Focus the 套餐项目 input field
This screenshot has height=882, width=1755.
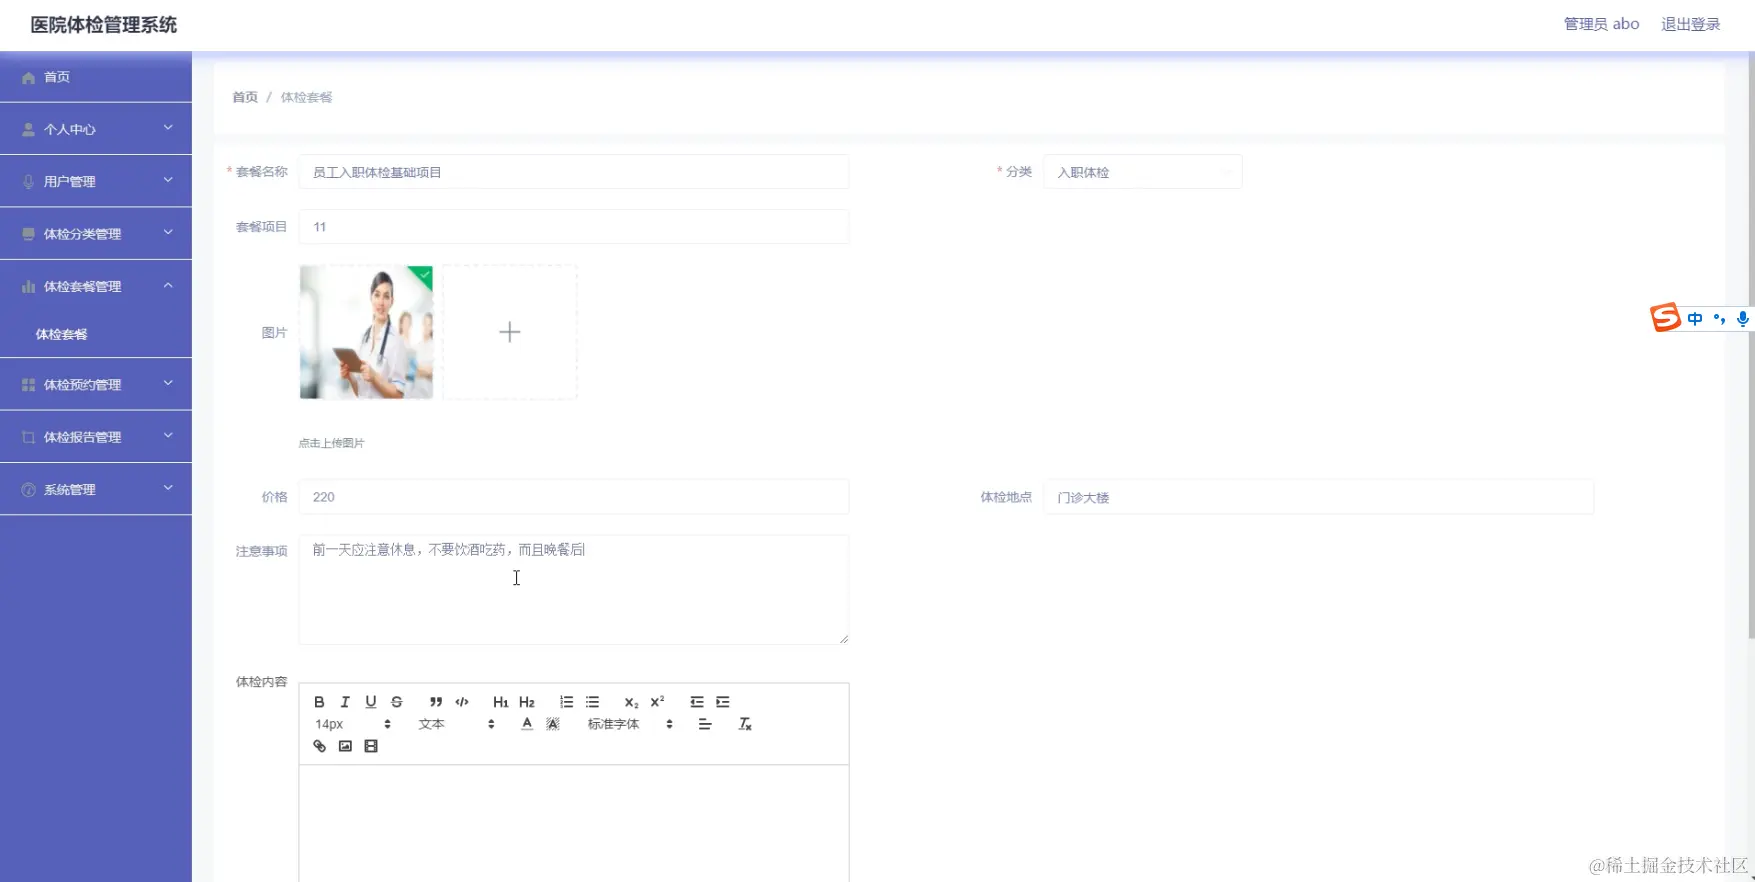click(x=574, y=227)
